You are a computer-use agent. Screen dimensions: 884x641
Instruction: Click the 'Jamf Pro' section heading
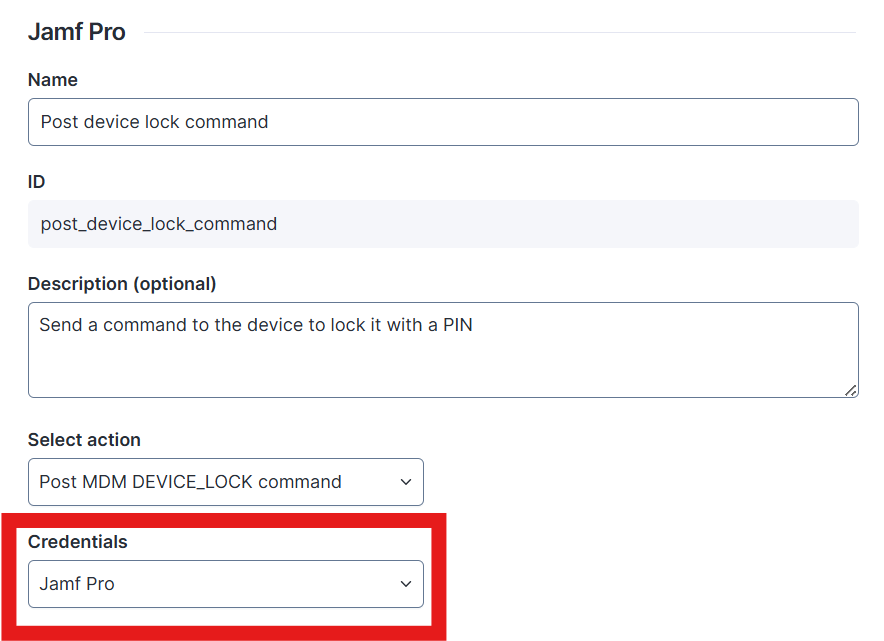point(77,31)
